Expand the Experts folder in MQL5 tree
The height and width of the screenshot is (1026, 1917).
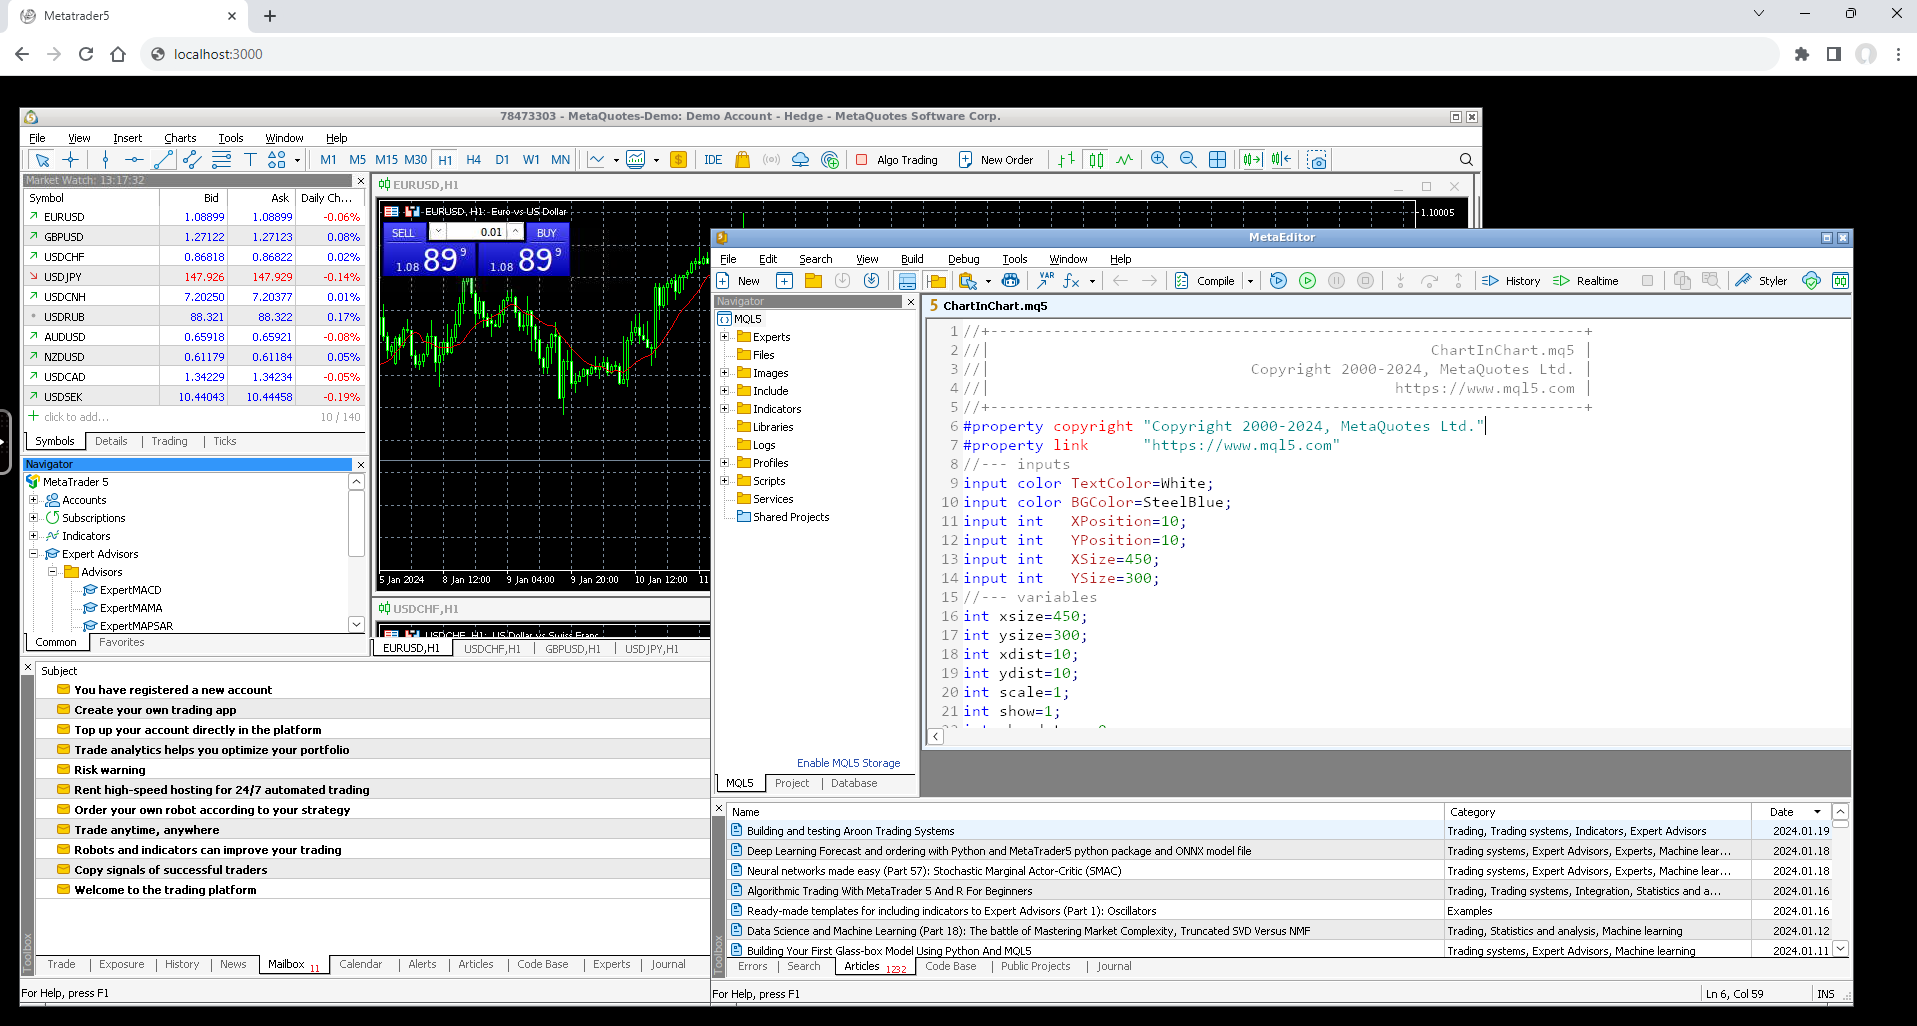[725, 337]
